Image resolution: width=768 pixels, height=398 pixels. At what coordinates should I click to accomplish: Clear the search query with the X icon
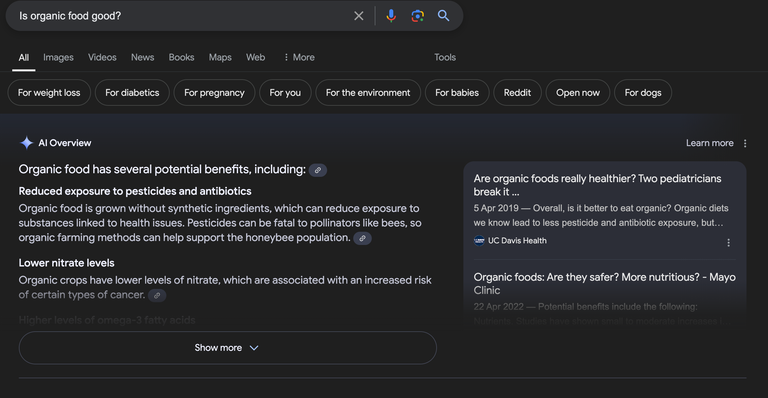pos(359,16)
